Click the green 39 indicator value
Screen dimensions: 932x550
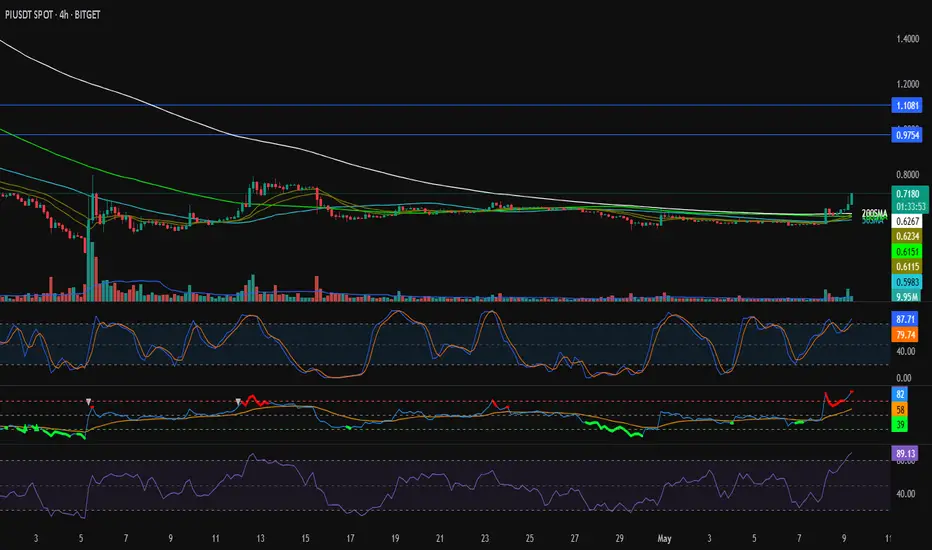pyautogui.click(x=900, y=425)
